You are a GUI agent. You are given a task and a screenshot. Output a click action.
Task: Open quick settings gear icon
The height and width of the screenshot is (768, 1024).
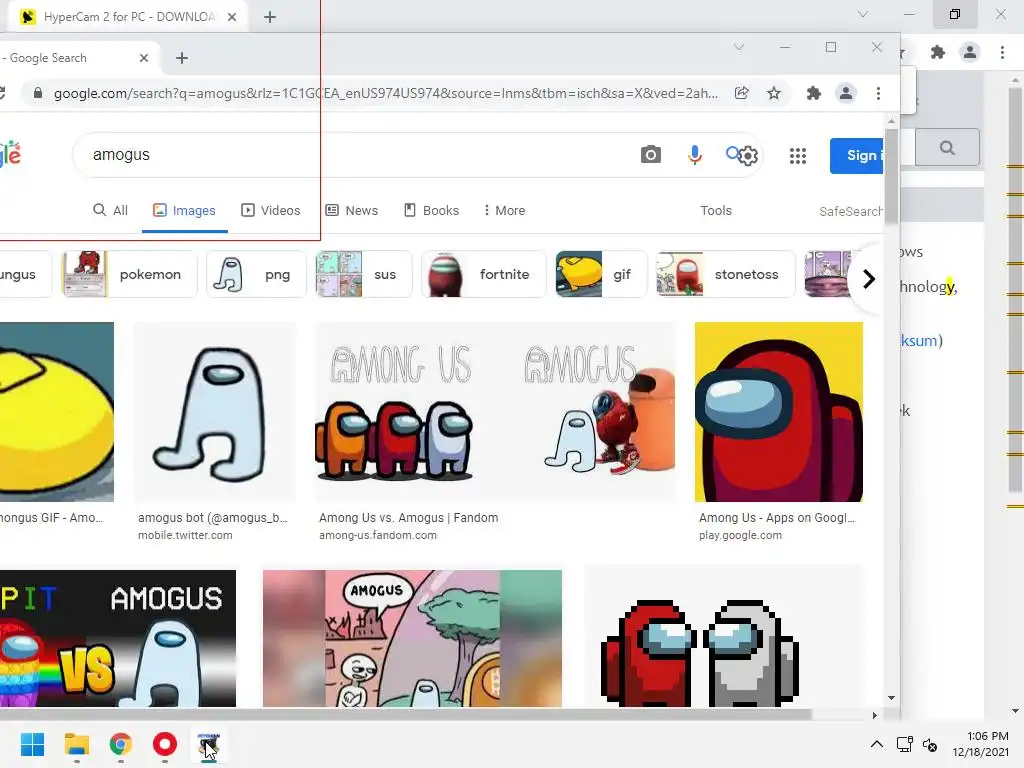pyautogui.click(x=749, y=155)
